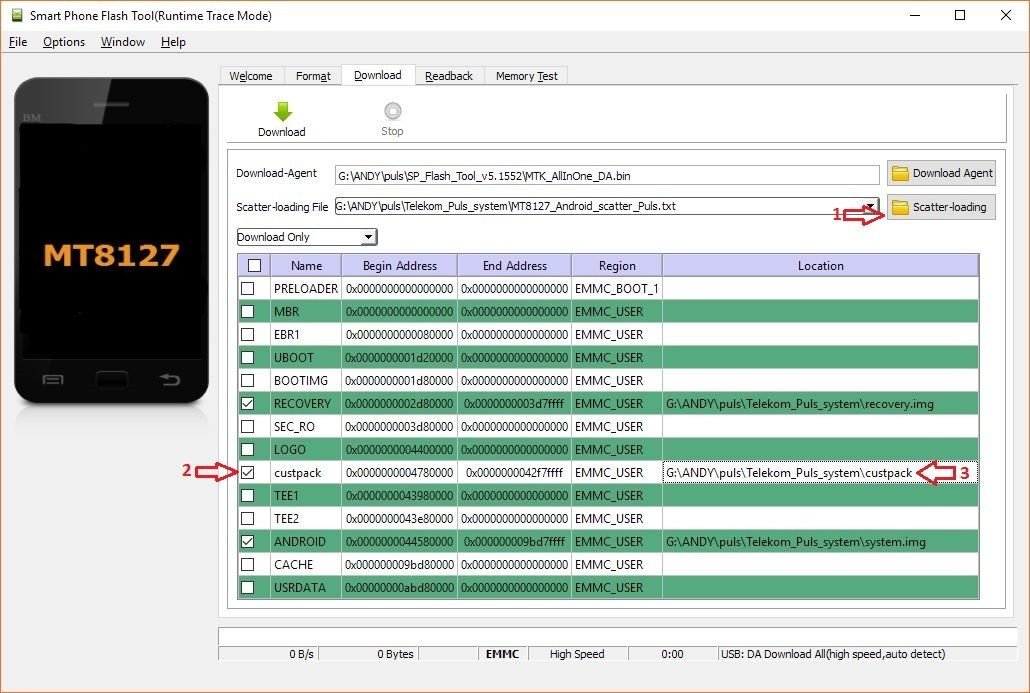Expand the Scatter-loading File path dropdown

pyautogui.click(x=871, y=206)
